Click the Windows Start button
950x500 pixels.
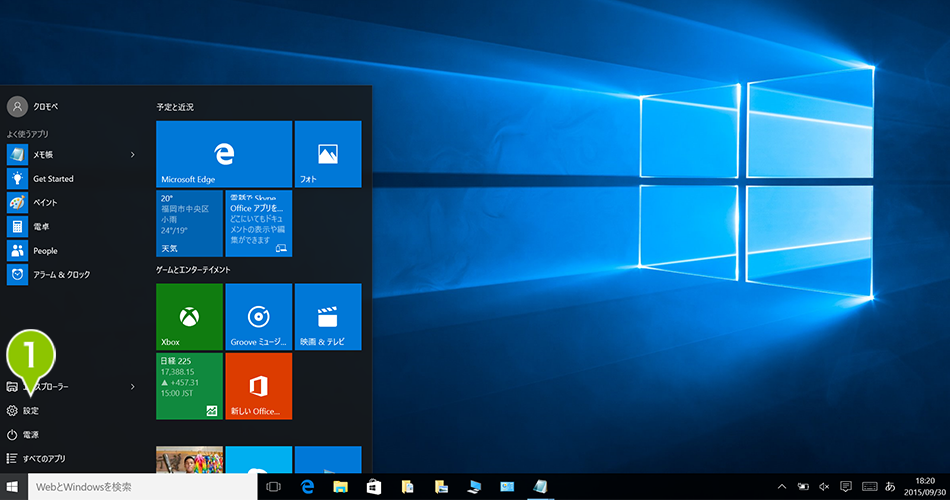point(13,487)
